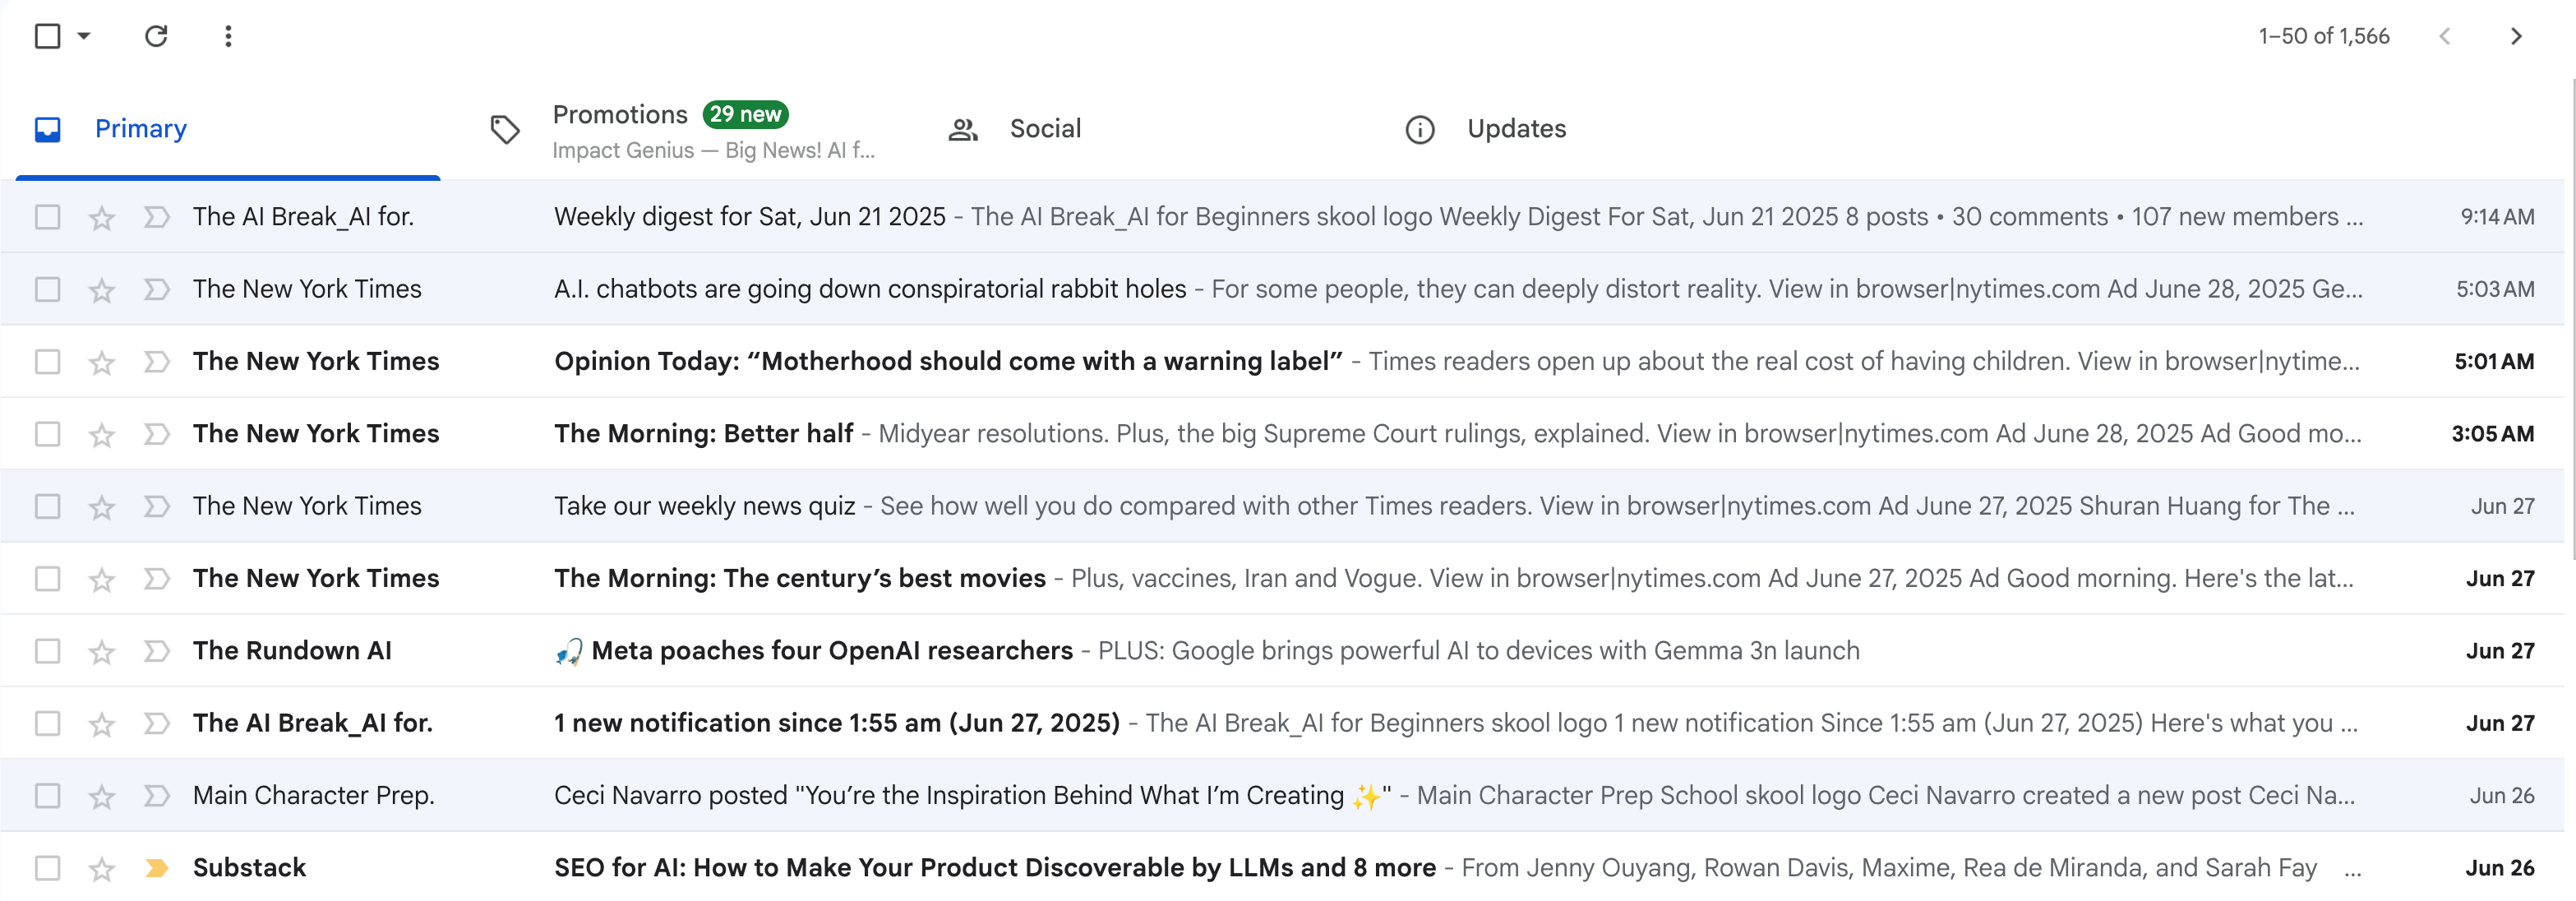This screenshot has height=901, width=2576.
Task: Toggle importance marker on Substack email
Action: (x=156, y=868)
